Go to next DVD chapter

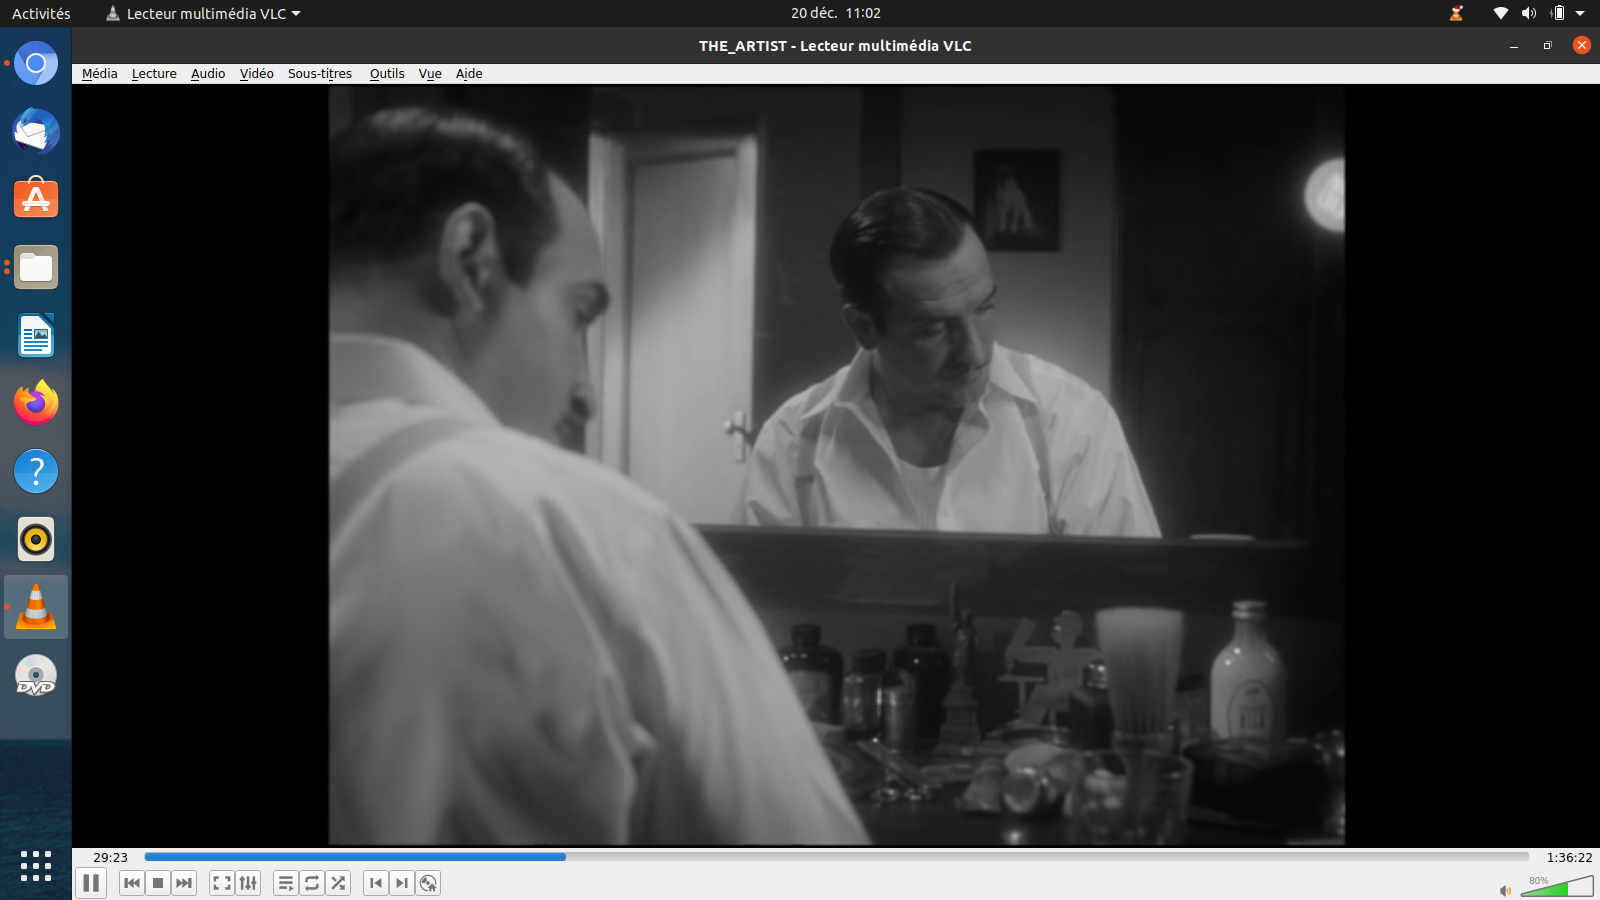pos(402,883)
